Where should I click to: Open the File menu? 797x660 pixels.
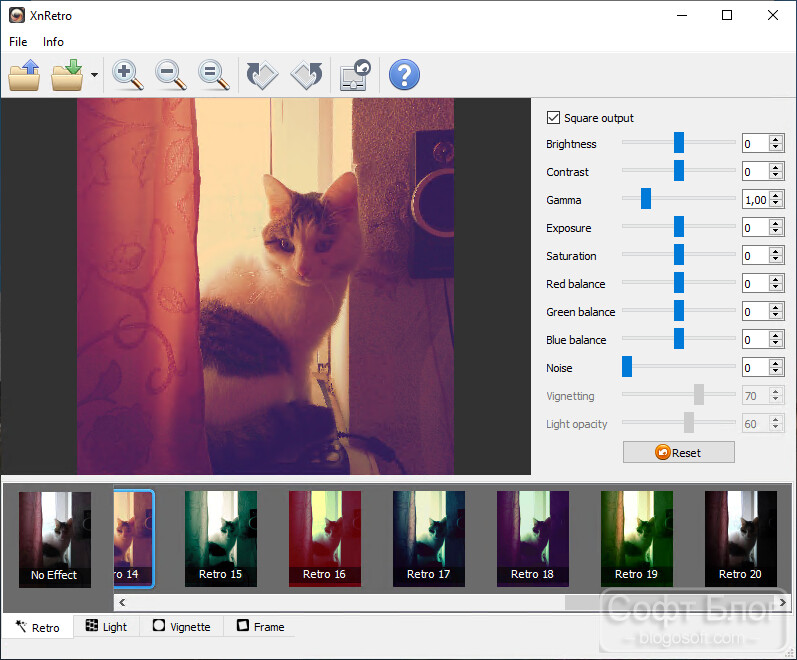[x=18, y=42]
